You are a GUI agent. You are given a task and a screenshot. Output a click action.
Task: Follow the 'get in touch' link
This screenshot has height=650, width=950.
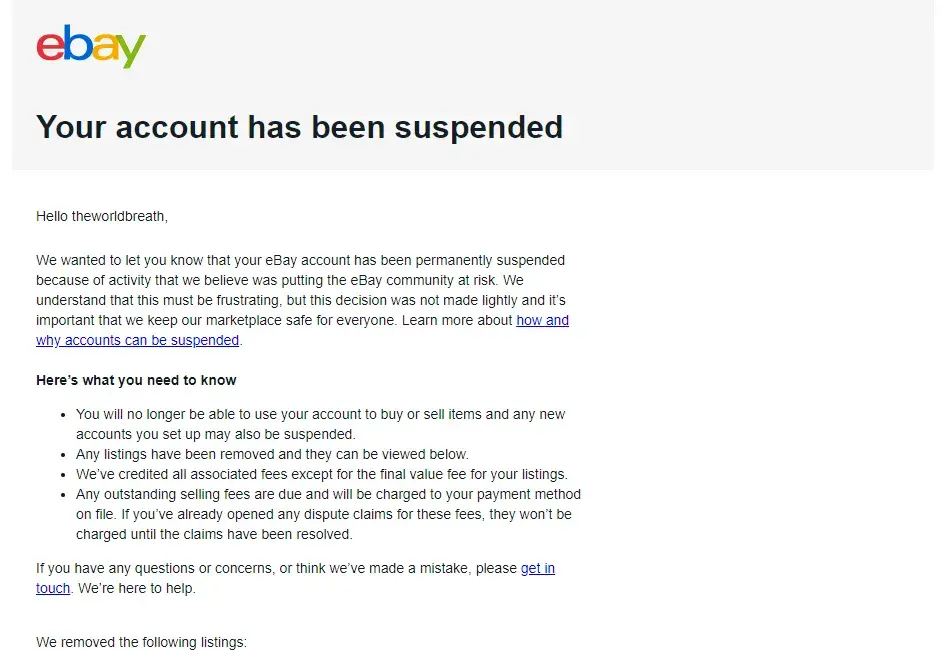[x=537, y=568]
